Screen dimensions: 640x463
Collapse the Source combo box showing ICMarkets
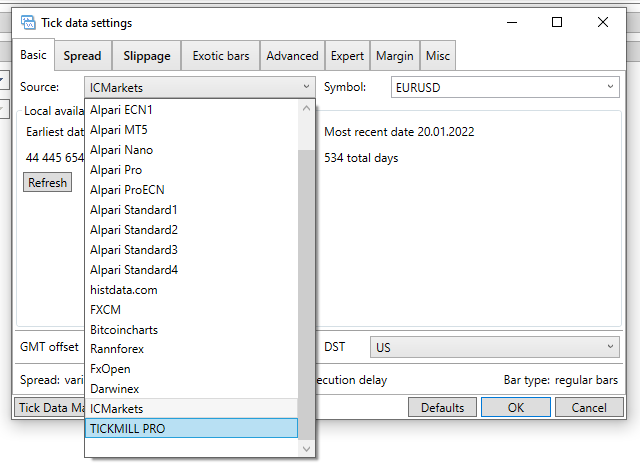tap(200, 87)
